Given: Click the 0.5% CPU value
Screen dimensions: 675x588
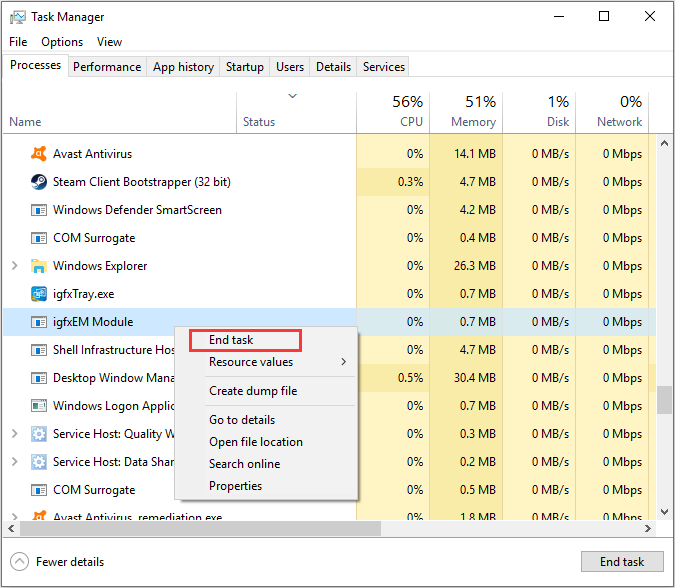Looking at the screenshot, I should click(x=410, y=378).
